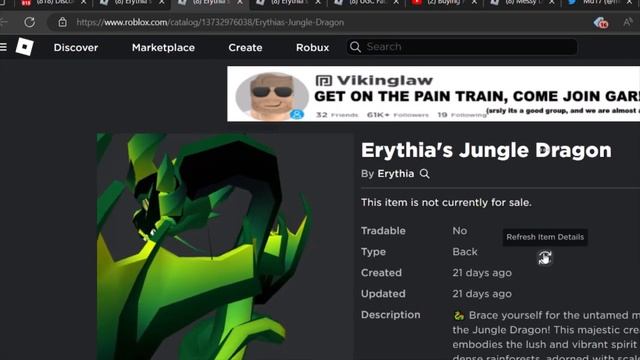The width and height of the screenshot is (640, 360).
Task: Click the Tradable value 'No'
Action: 460,231
